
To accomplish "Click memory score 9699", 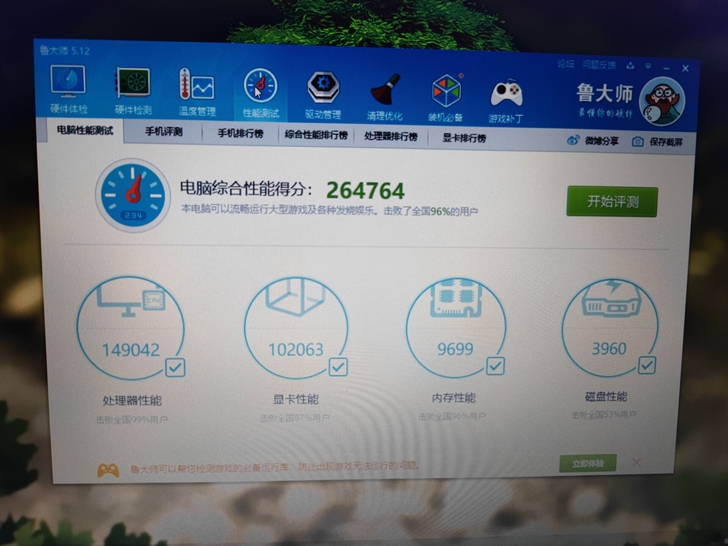I will pyautogui.click(x=455, y=349).
